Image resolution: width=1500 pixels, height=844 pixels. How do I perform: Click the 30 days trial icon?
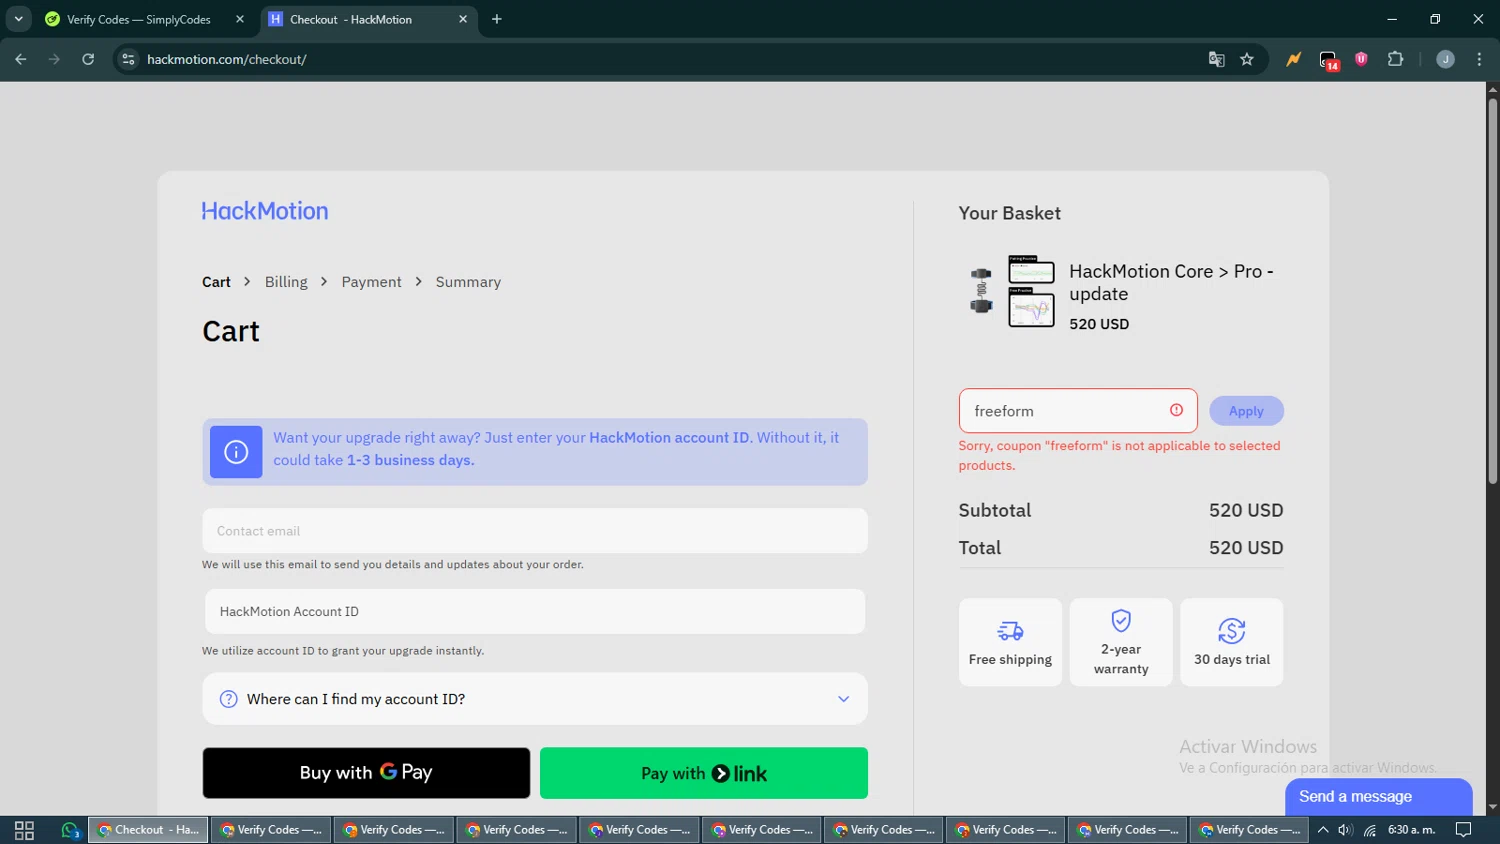point(1232,631)
